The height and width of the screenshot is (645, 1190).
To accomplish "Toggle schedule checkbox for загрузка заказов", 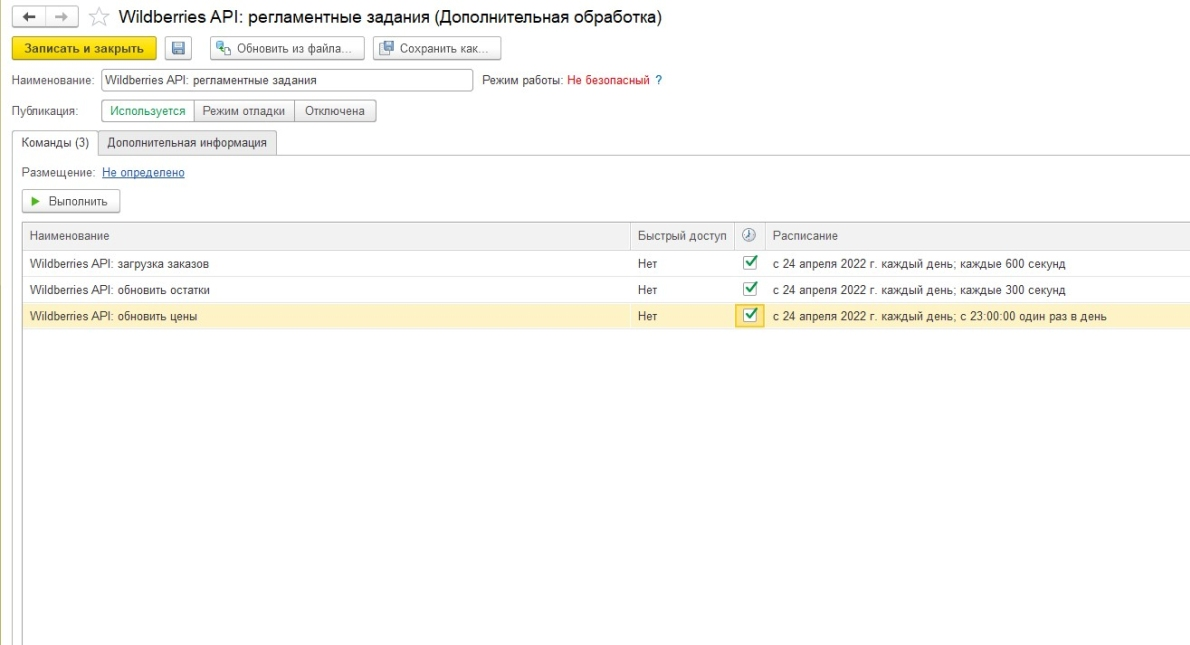I will pyautogui.click(x=750, y=263).
